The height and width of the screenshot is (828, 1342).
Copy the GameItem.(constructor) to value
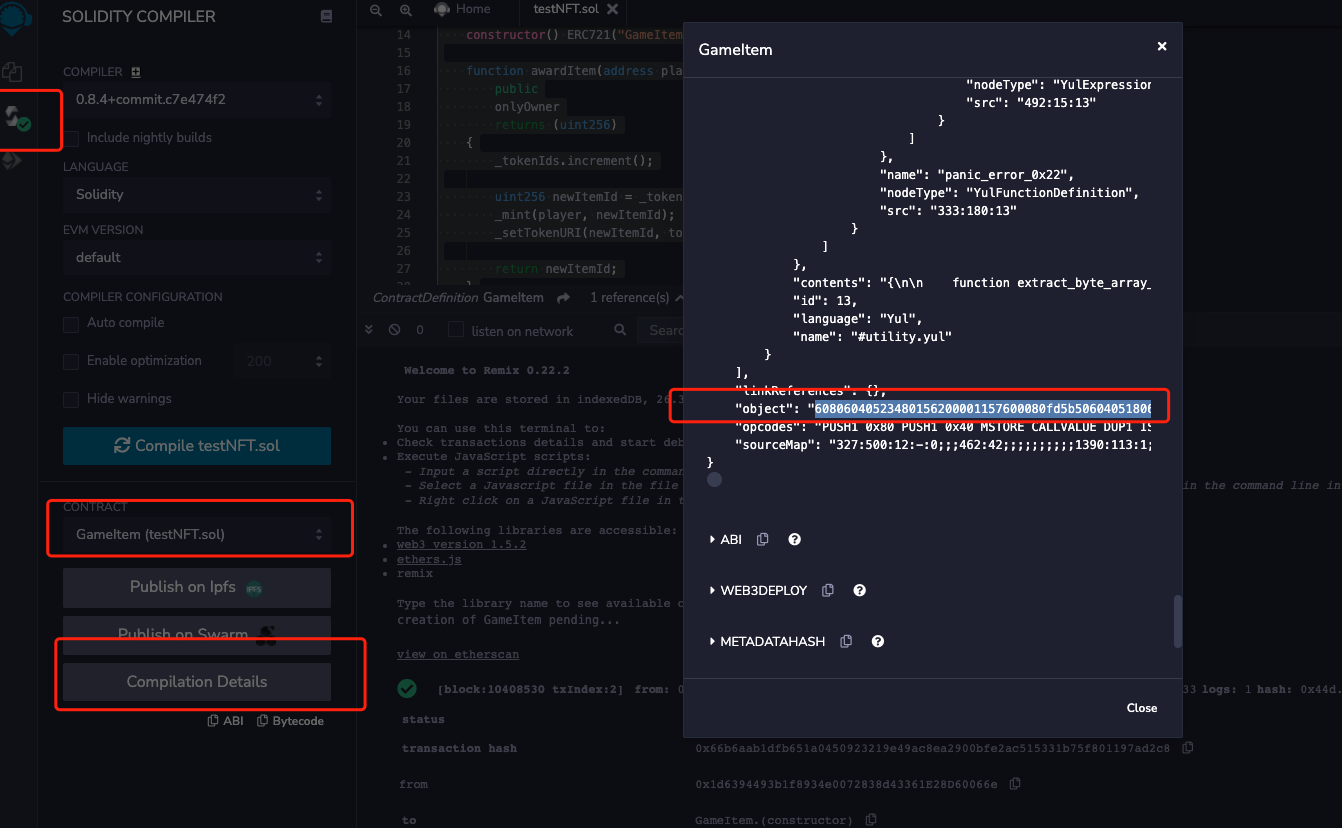click(871, 820)
